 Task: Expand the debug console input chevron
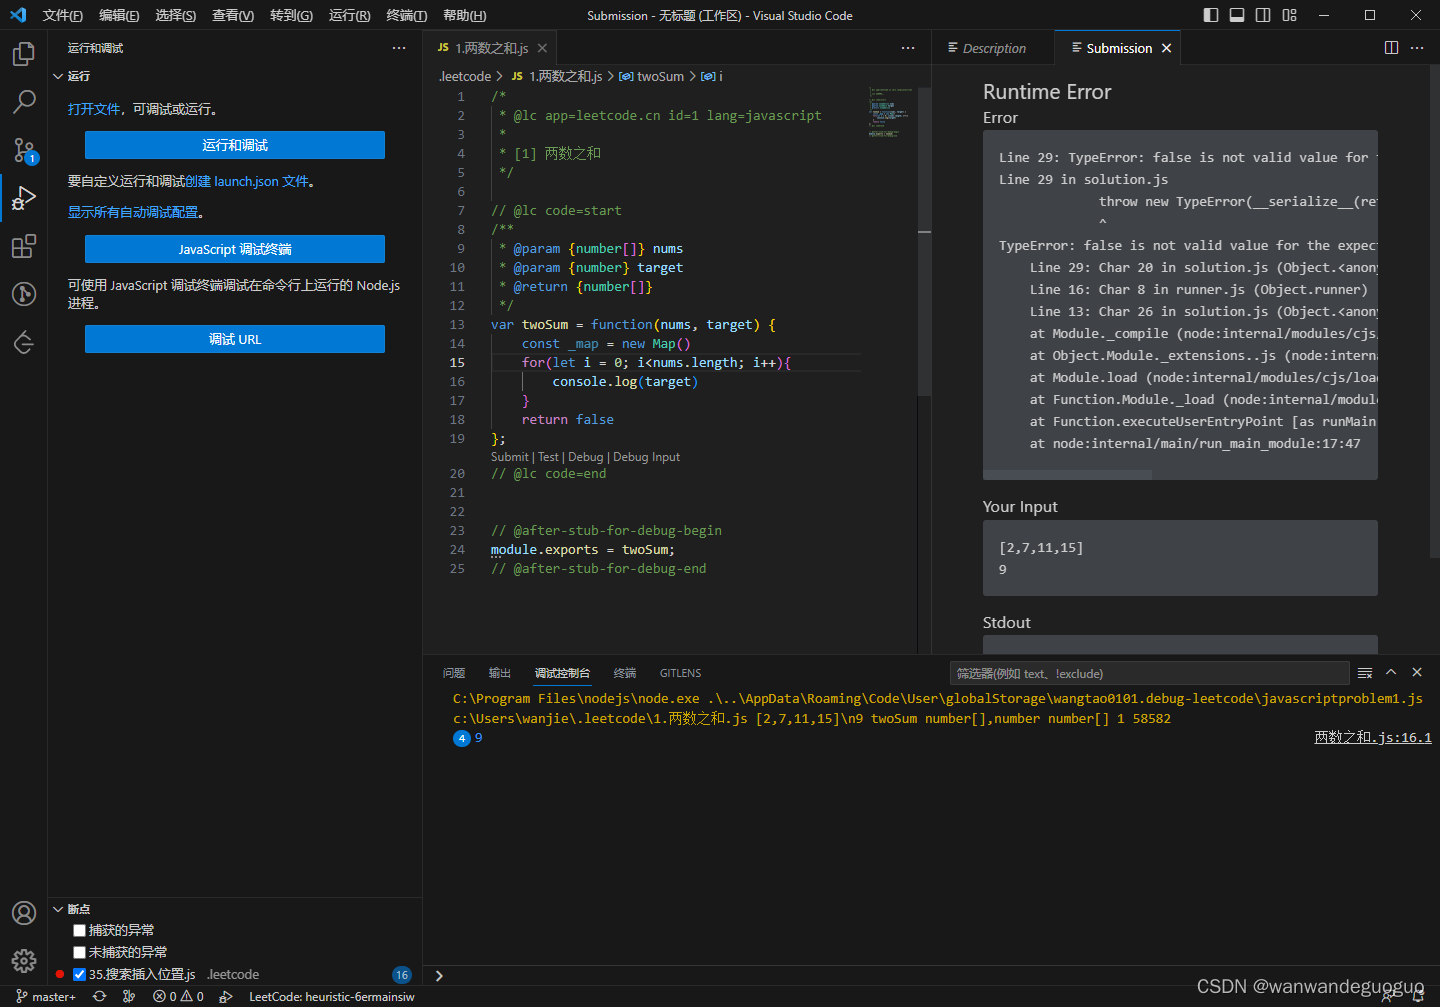(438, 976)
